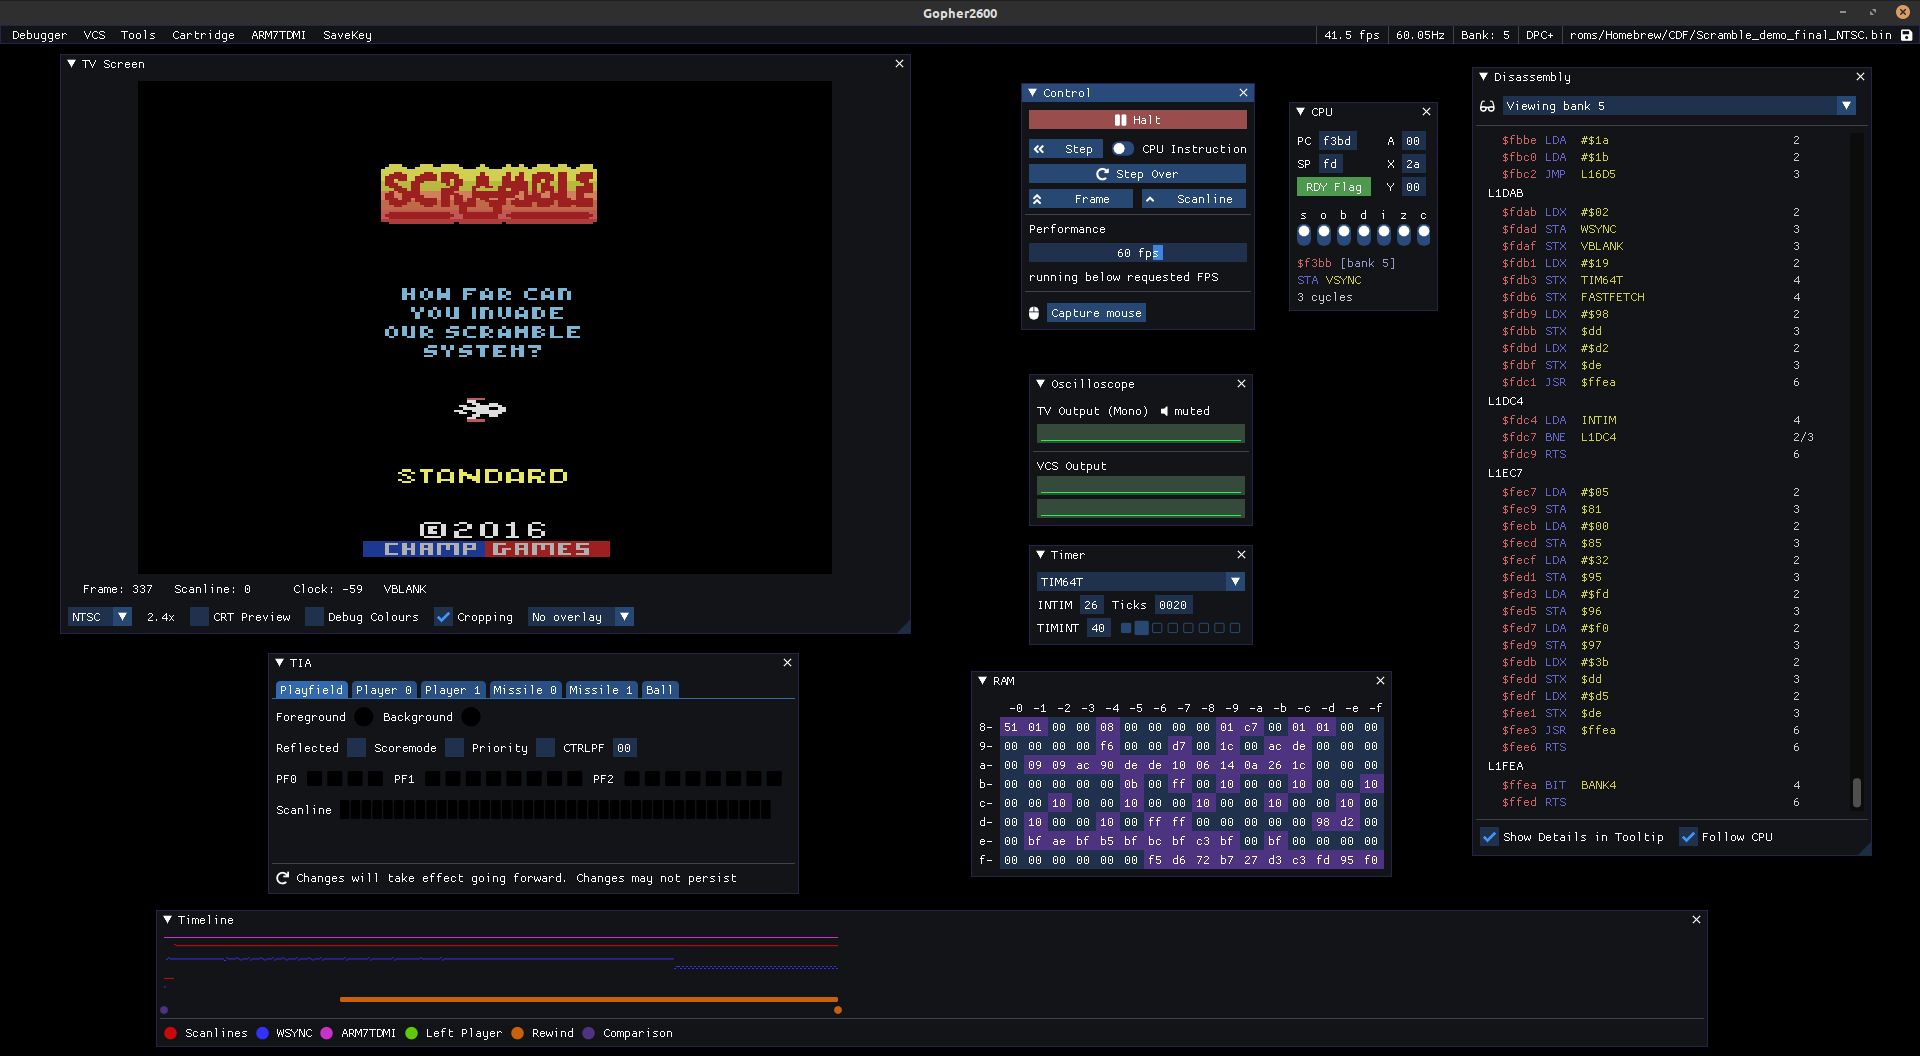Switch to the Player 1 tab
The image size is (1920, 1056).
click(x=452, y=690)
